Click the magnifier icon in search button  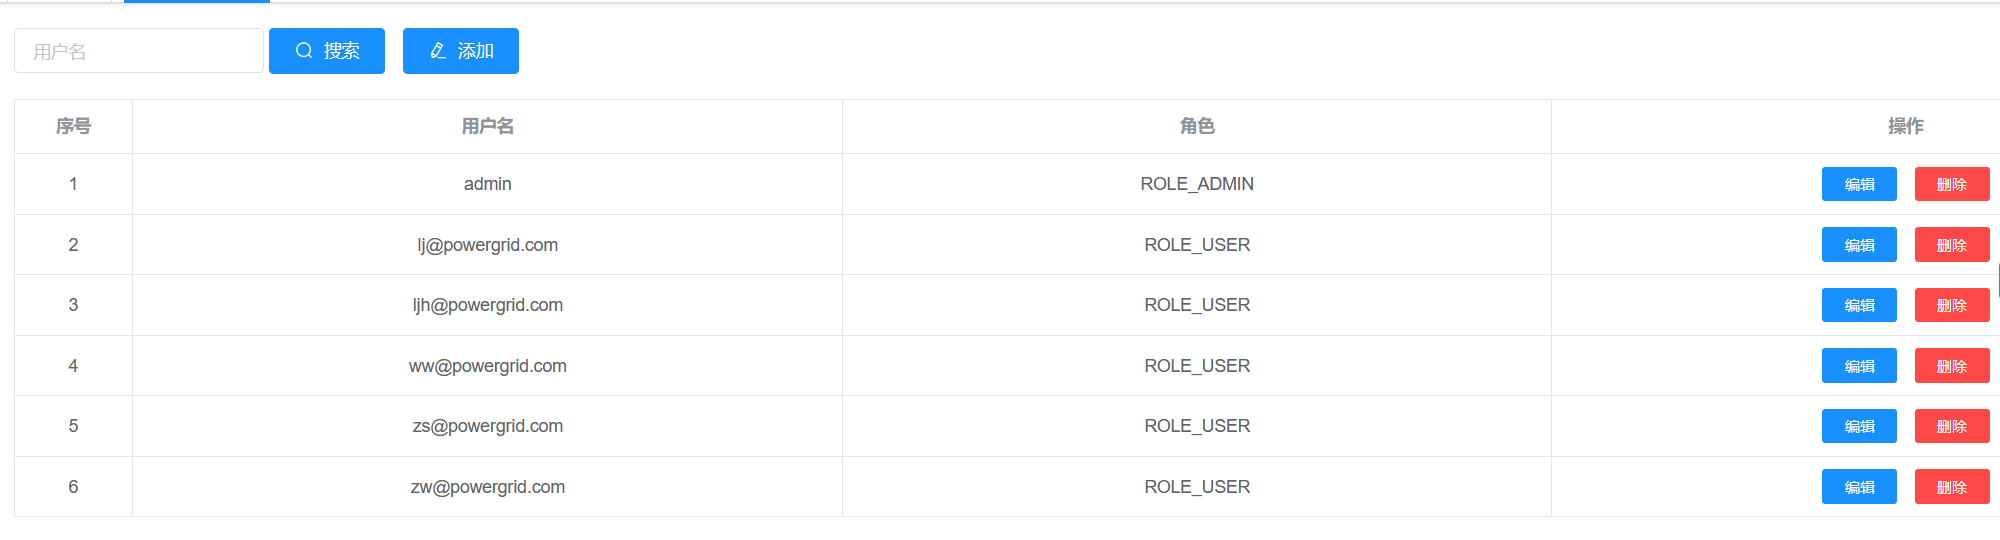[x=304, y=51]
